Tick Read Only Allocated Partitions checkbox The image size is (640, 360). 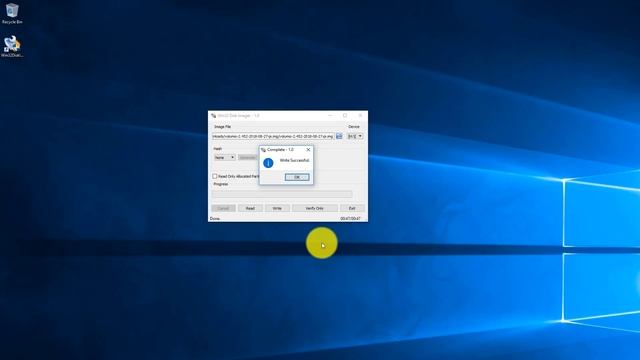click(215, 176)
